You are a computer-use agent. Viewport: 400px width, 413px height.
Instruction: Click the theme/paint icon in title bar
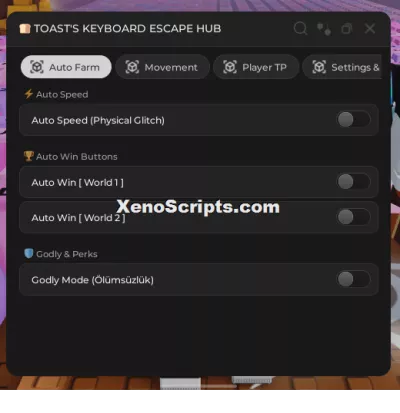coord(324,29)
